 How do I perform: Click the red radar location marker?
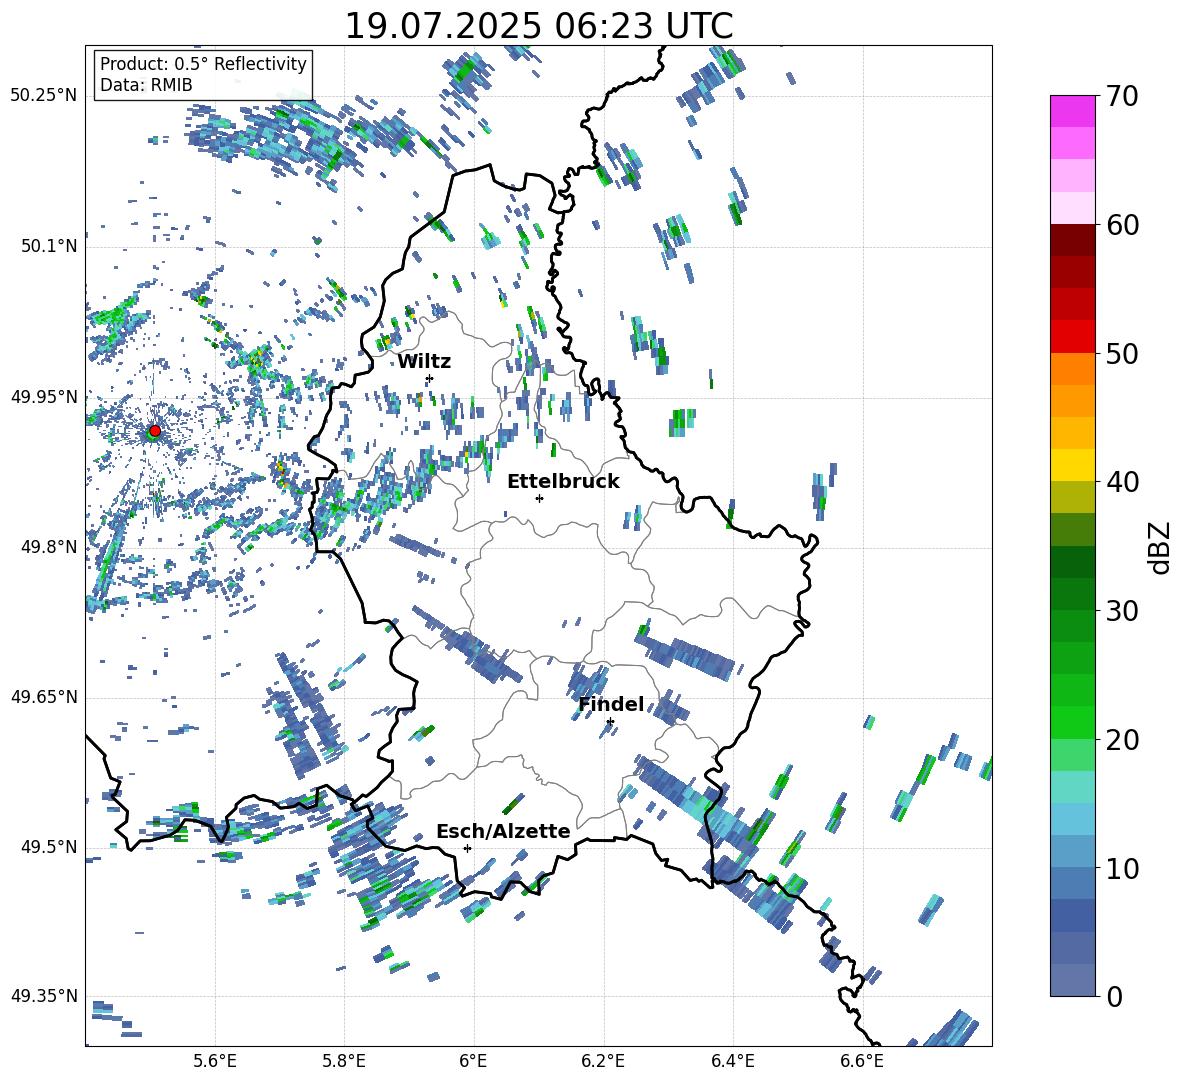[x=155, y=430]
